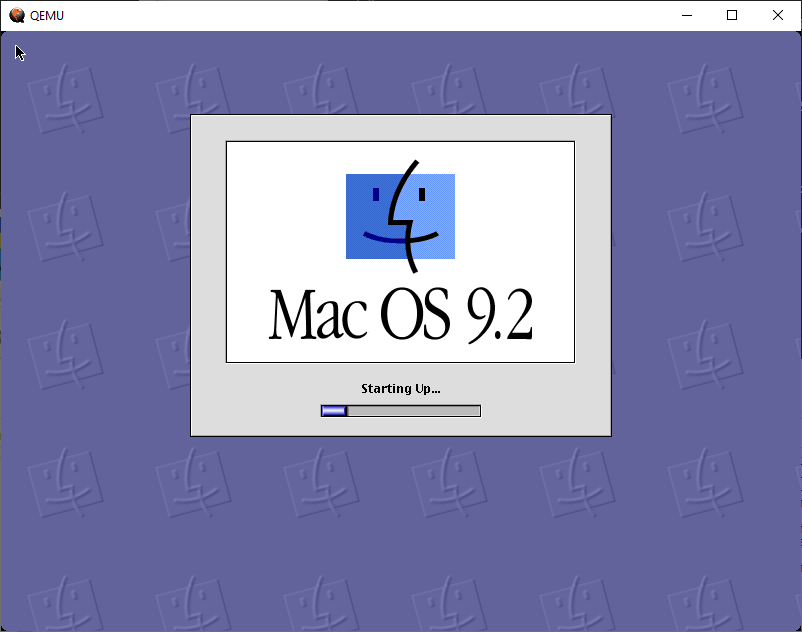Click the empty gray part of progress bar
This screenshot has height=632, width=802.
[415, 410]
